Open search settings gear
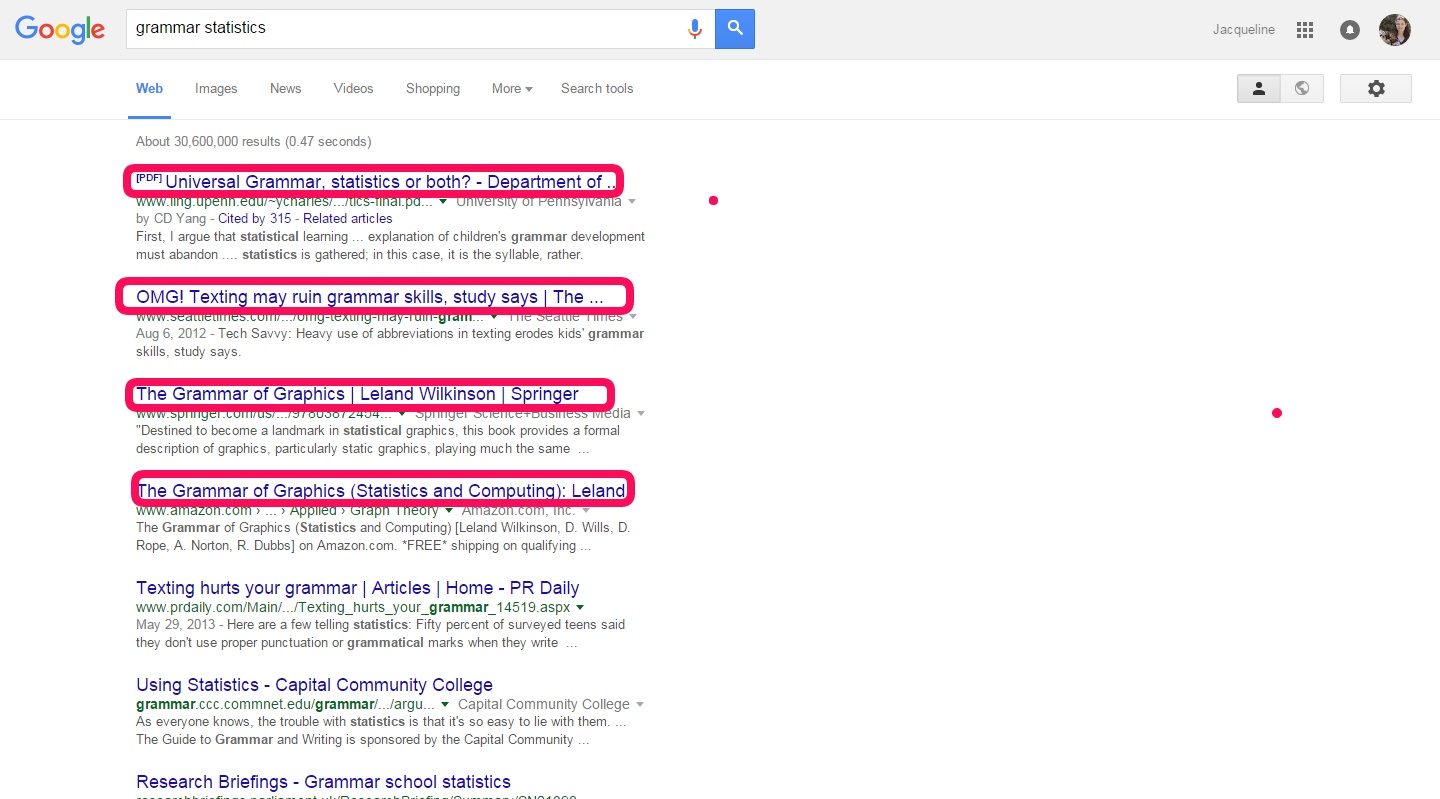This screenshot has height=799, width=1440. pyautogui.click(x=1376, y=89)
